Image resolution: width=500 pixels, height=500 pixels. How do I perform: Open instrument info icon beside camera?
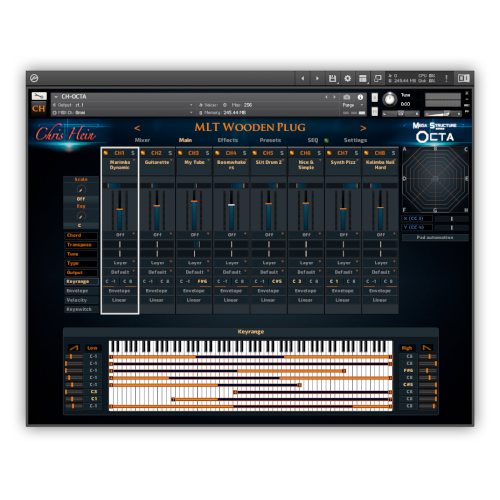360,97
